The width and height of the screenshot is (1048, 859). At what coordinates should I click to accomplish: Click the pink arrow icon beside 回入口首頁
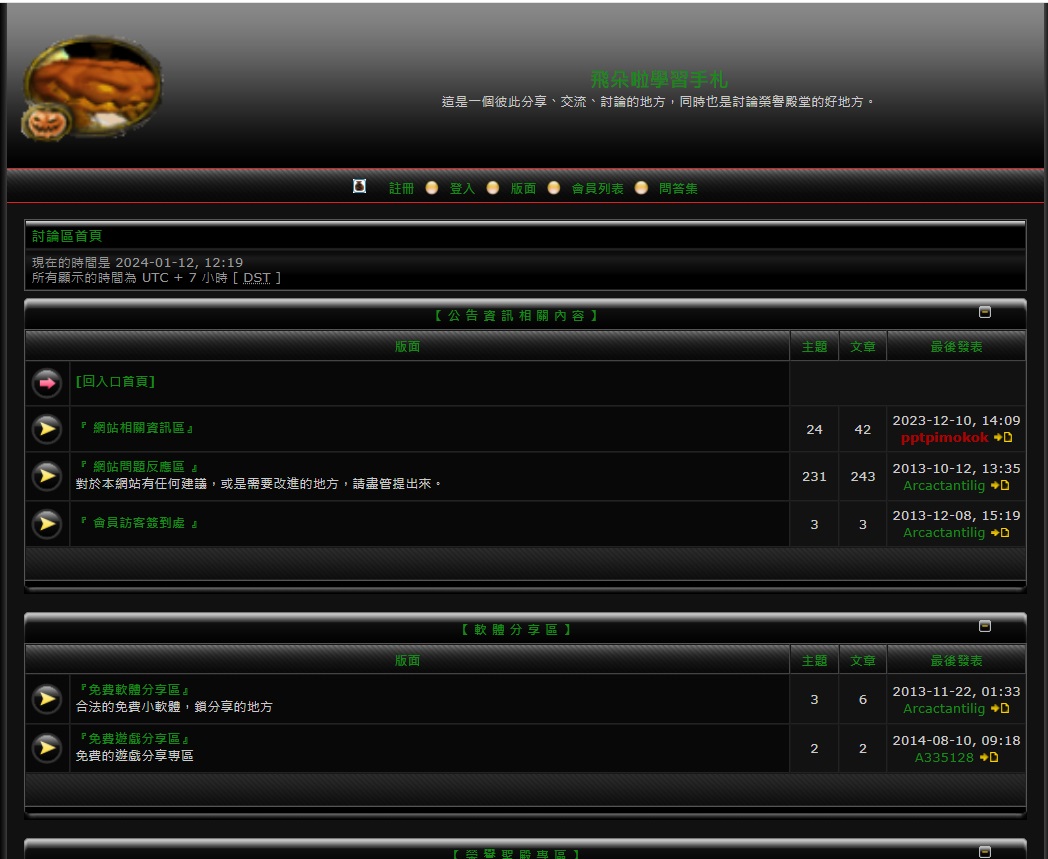pyautogui.click(x=47, y=383)
